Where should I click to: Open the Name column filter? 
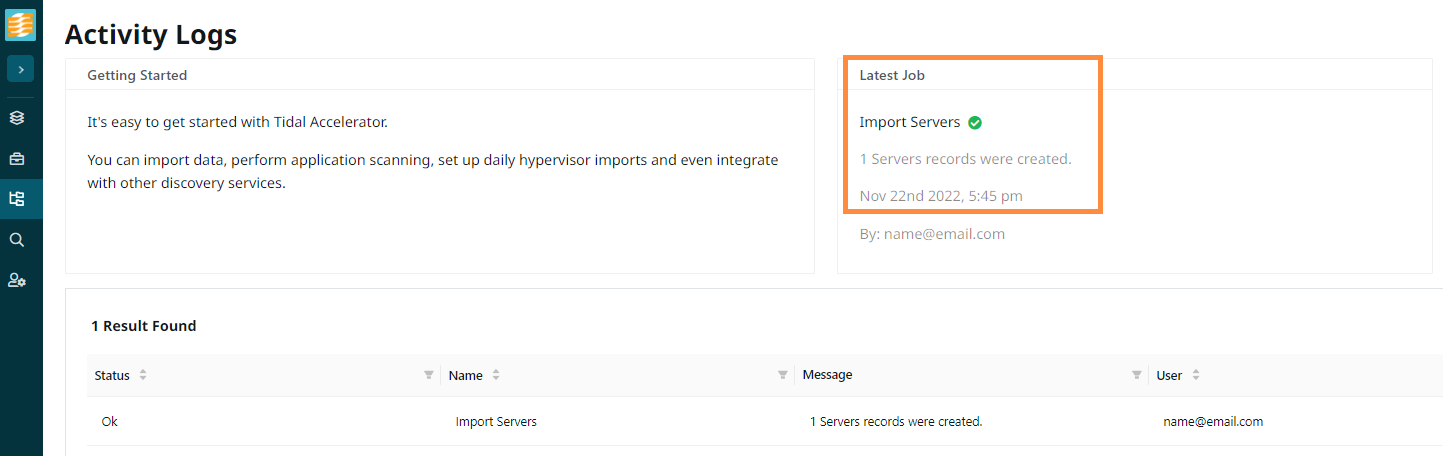tap(782, 375)
